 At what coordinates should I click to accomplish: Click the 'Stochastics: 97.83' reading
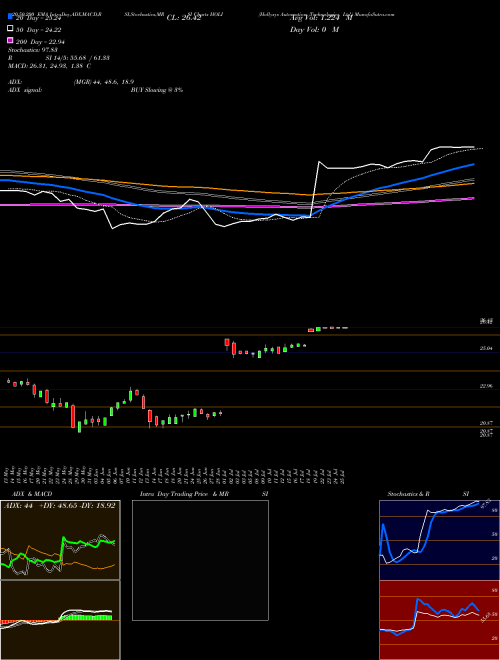[33, 50]
